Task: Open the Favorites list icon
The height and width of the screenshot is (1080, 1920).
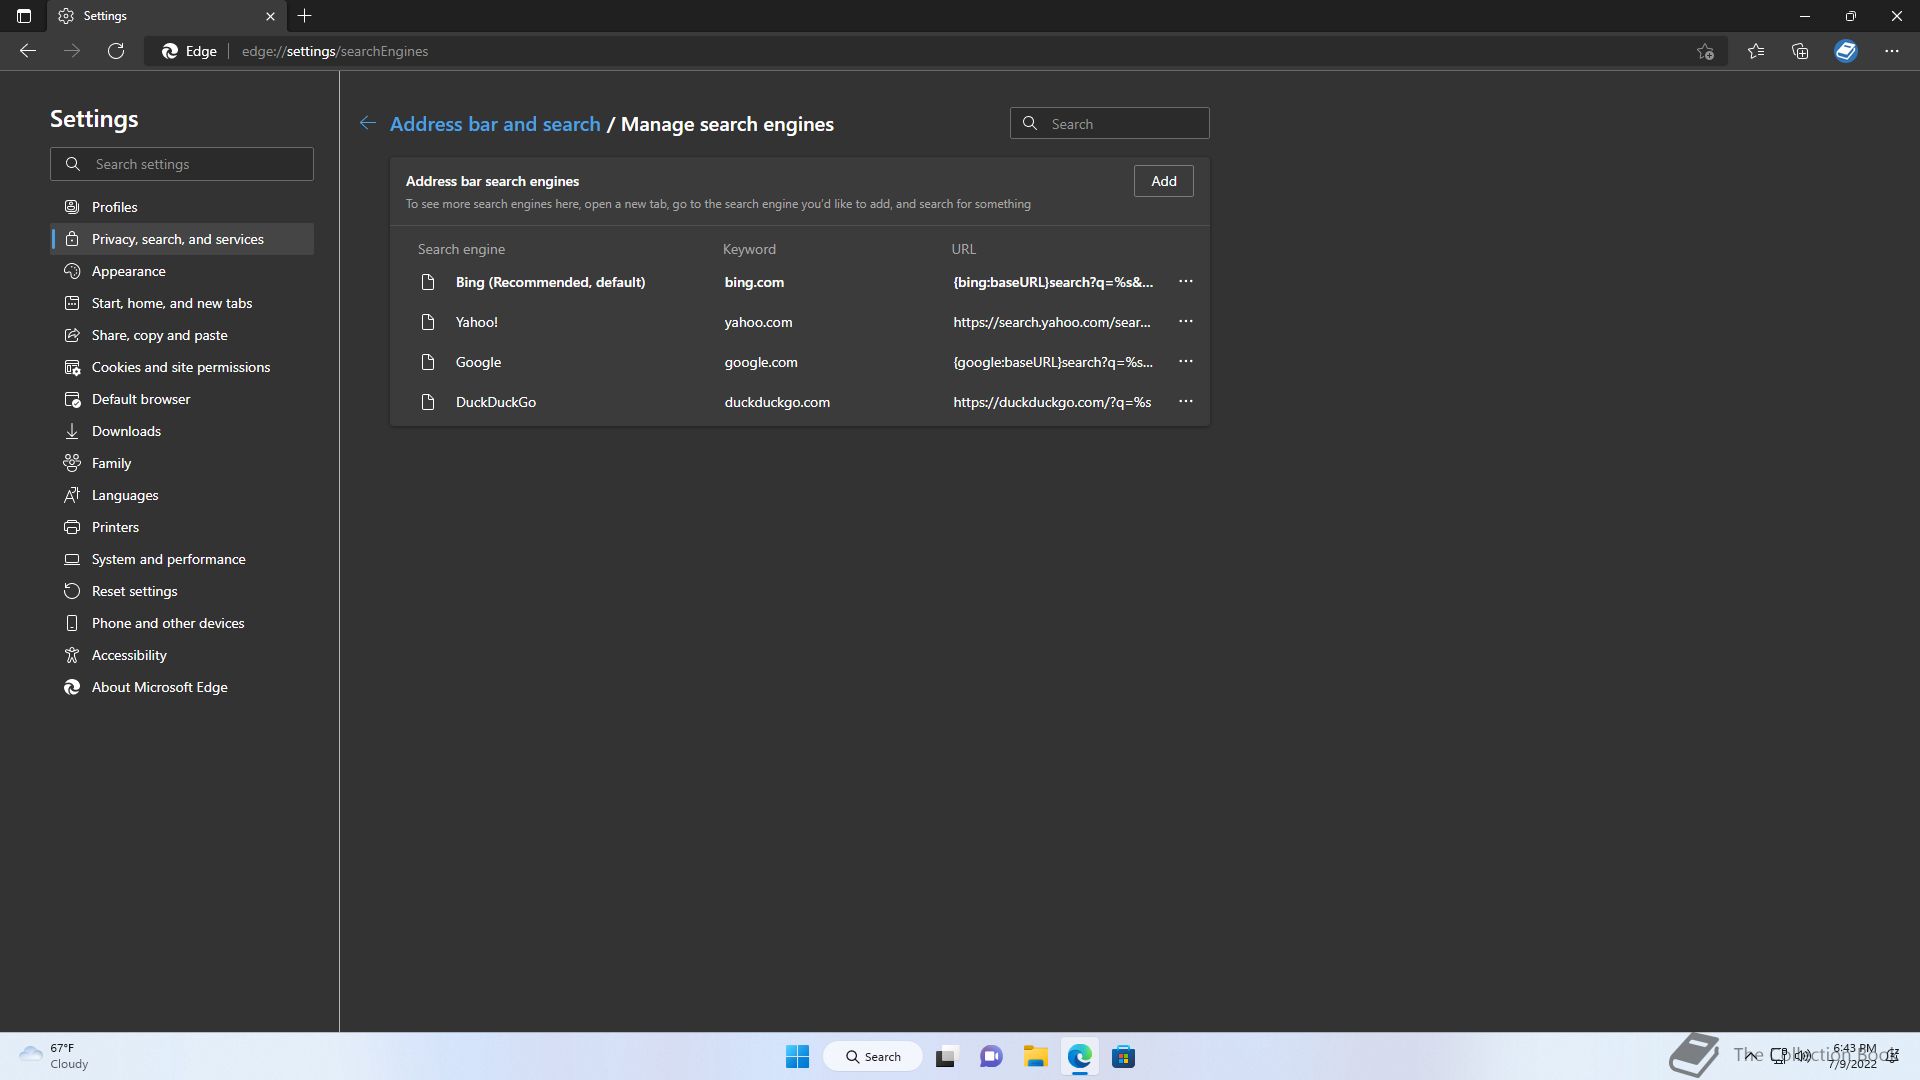Action: [1756, 51]
